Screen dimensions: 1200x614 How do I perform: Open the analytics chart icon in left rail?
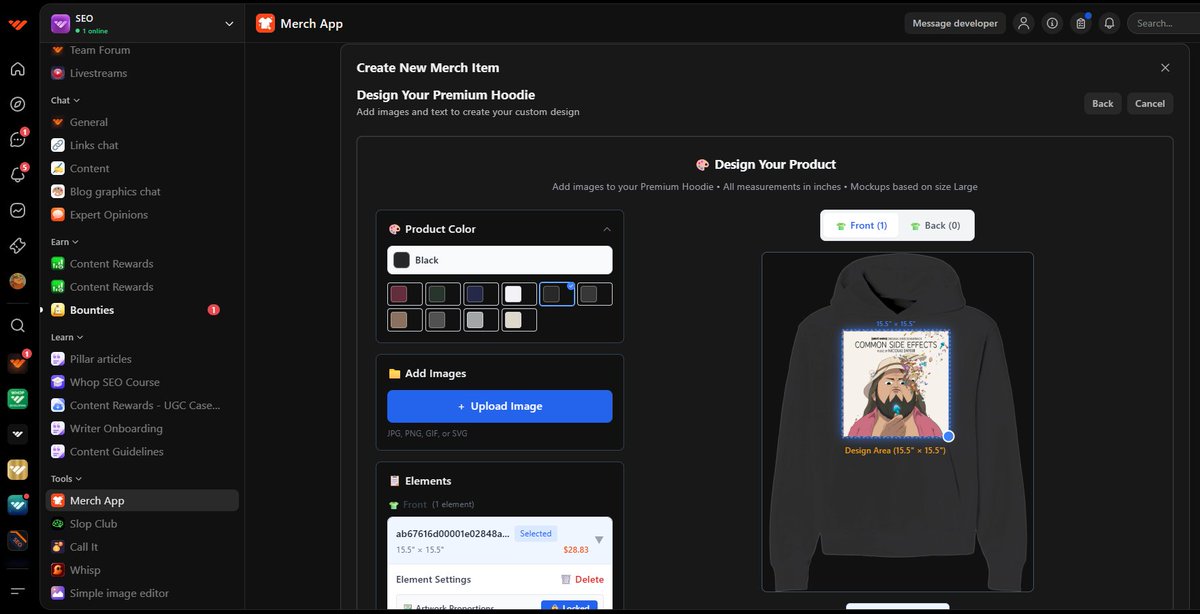tap(17, 210)
